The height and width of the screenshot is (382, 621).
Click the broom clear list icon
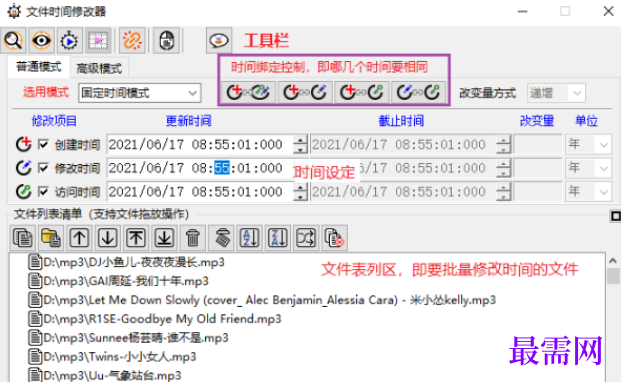point(221,238)
